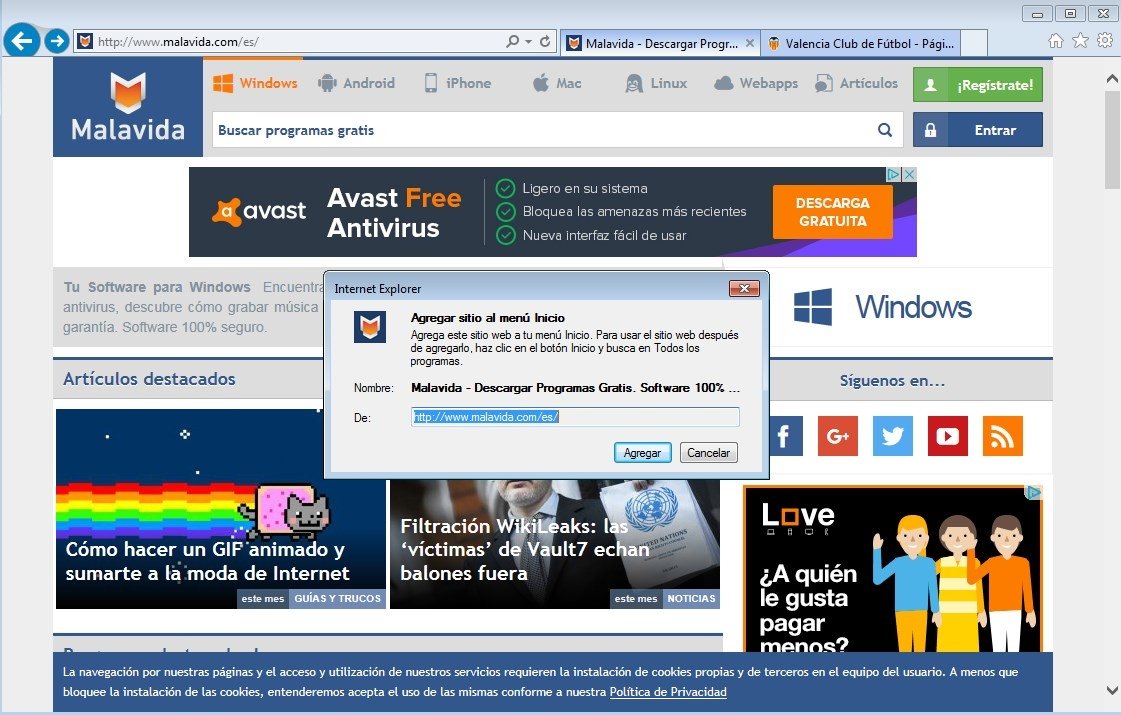This screenshot has height=715, width=1121.
Task: Click the AdChoices icon on Love ad
Action: coord(1034,493)
